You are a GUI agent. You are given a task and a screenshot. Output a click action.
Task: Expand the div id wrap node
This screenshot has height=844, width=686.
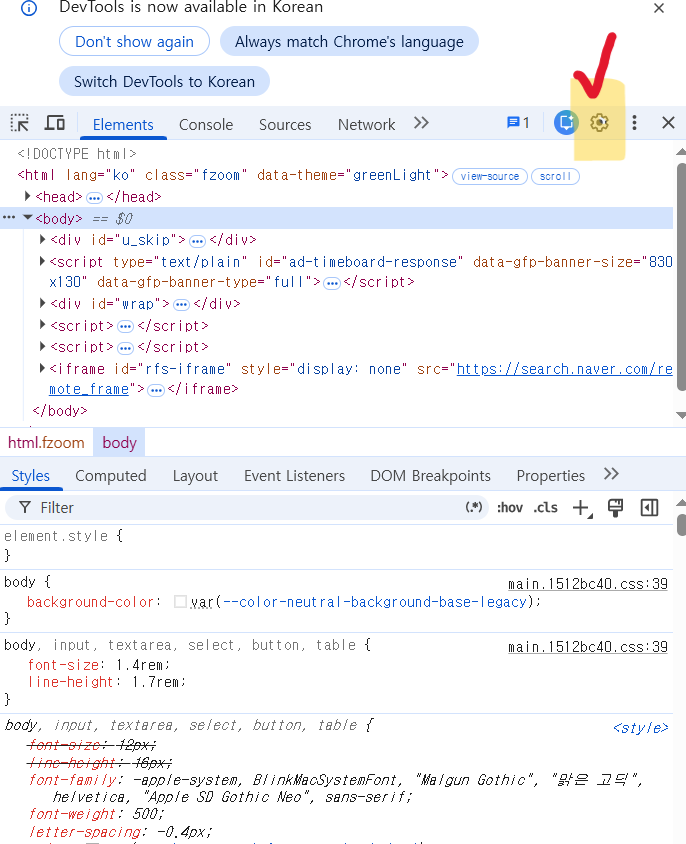43,304
